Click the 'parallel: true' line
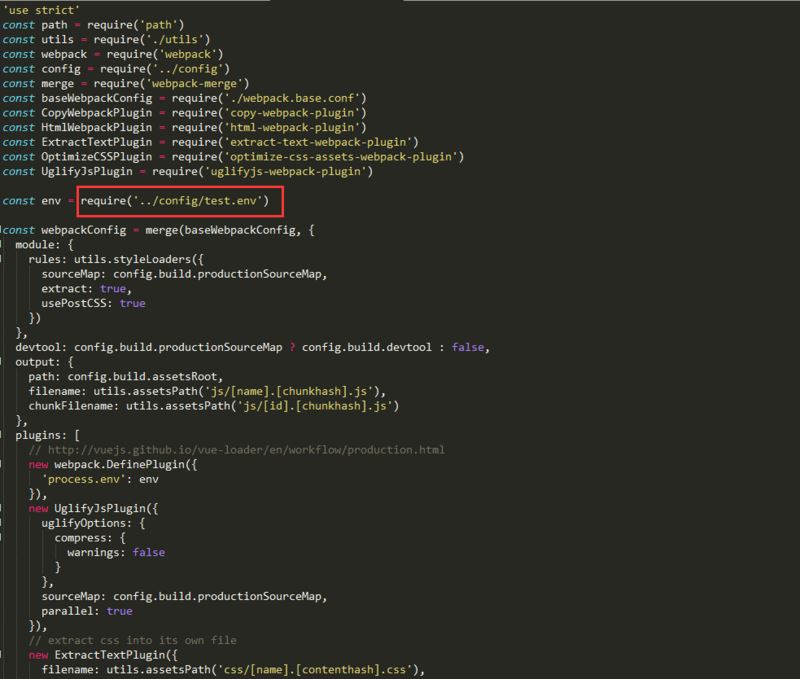This screenshot has height=679, width=800. [87, 611]
